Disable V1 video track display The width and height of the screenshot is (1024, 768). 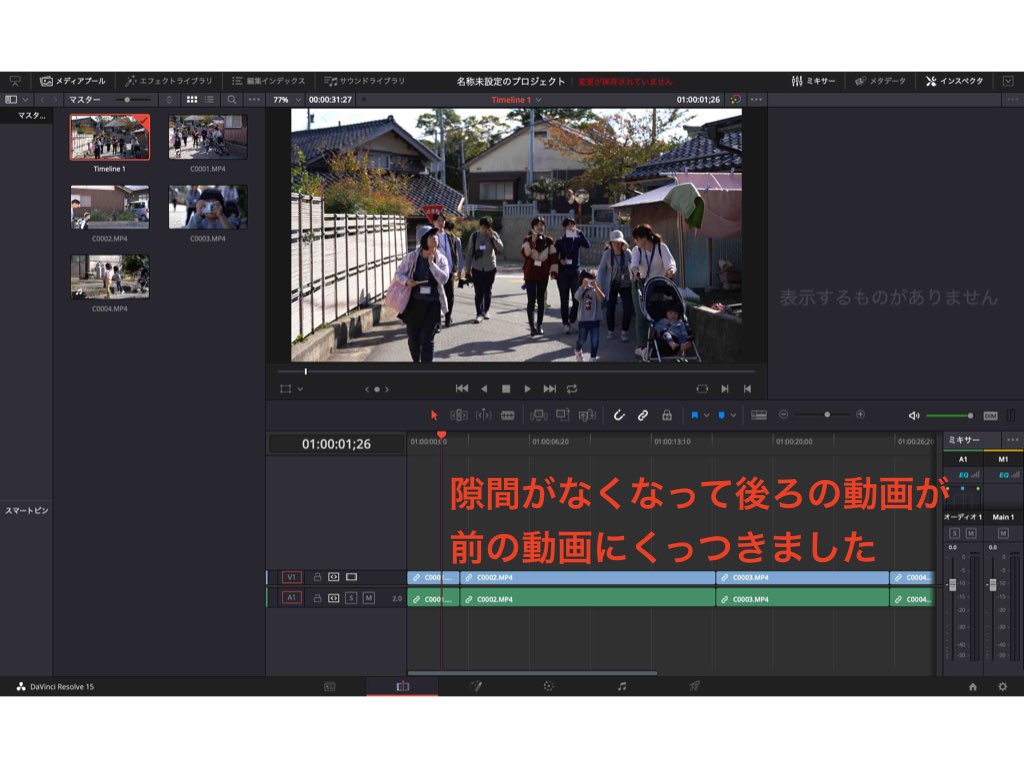351,577
